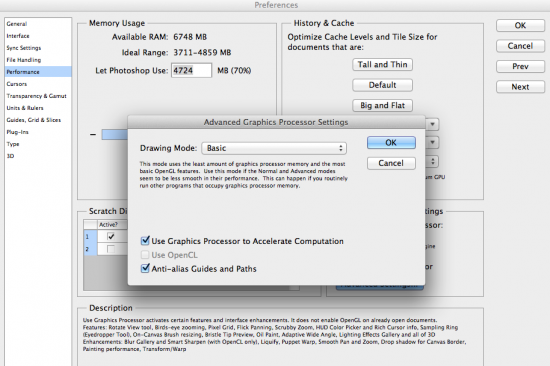550x366 pixels.
Task: Open the Drawing Mode dropdown
Action: (274, 148)
